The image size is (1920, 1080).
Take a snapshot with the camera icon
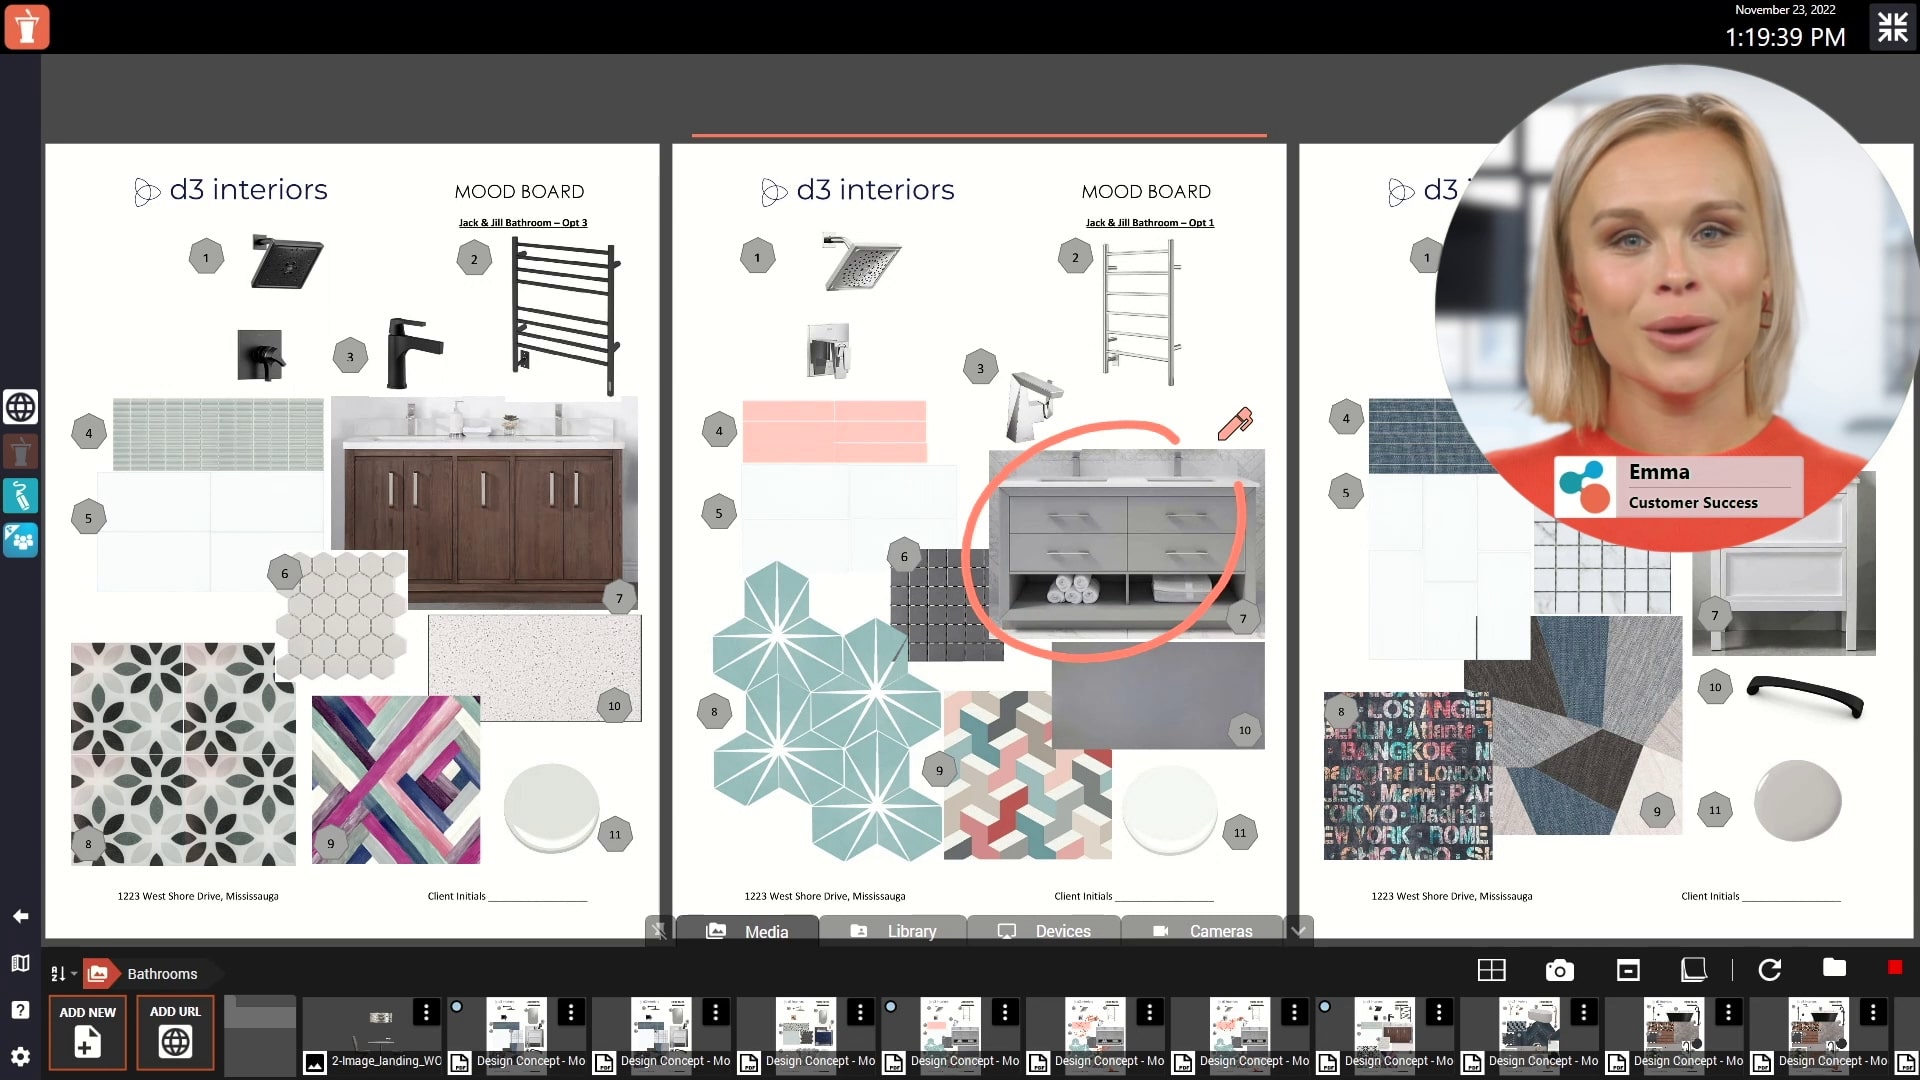click(1559, 969)
